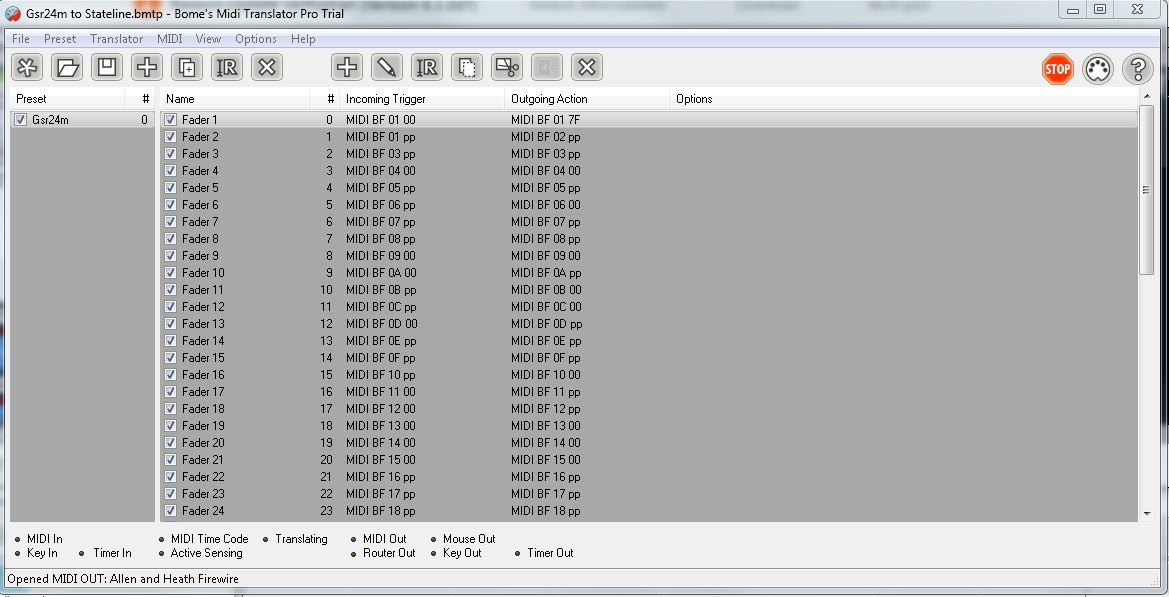Open a project file with folder icon
This screenshot has width=1169, height=597.
coord(67,68)
